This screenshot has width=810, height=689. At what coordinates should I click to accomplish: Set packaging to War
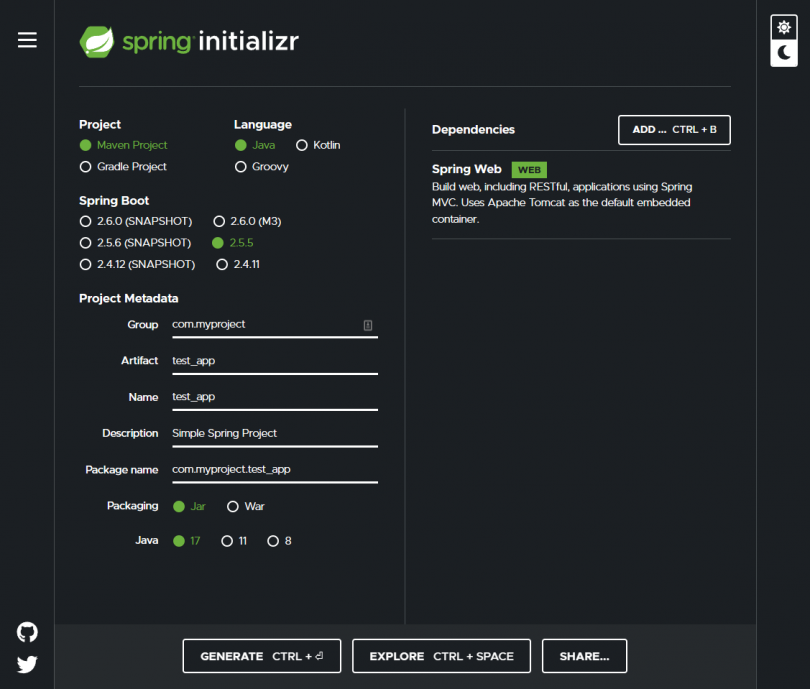click(233, 507)
